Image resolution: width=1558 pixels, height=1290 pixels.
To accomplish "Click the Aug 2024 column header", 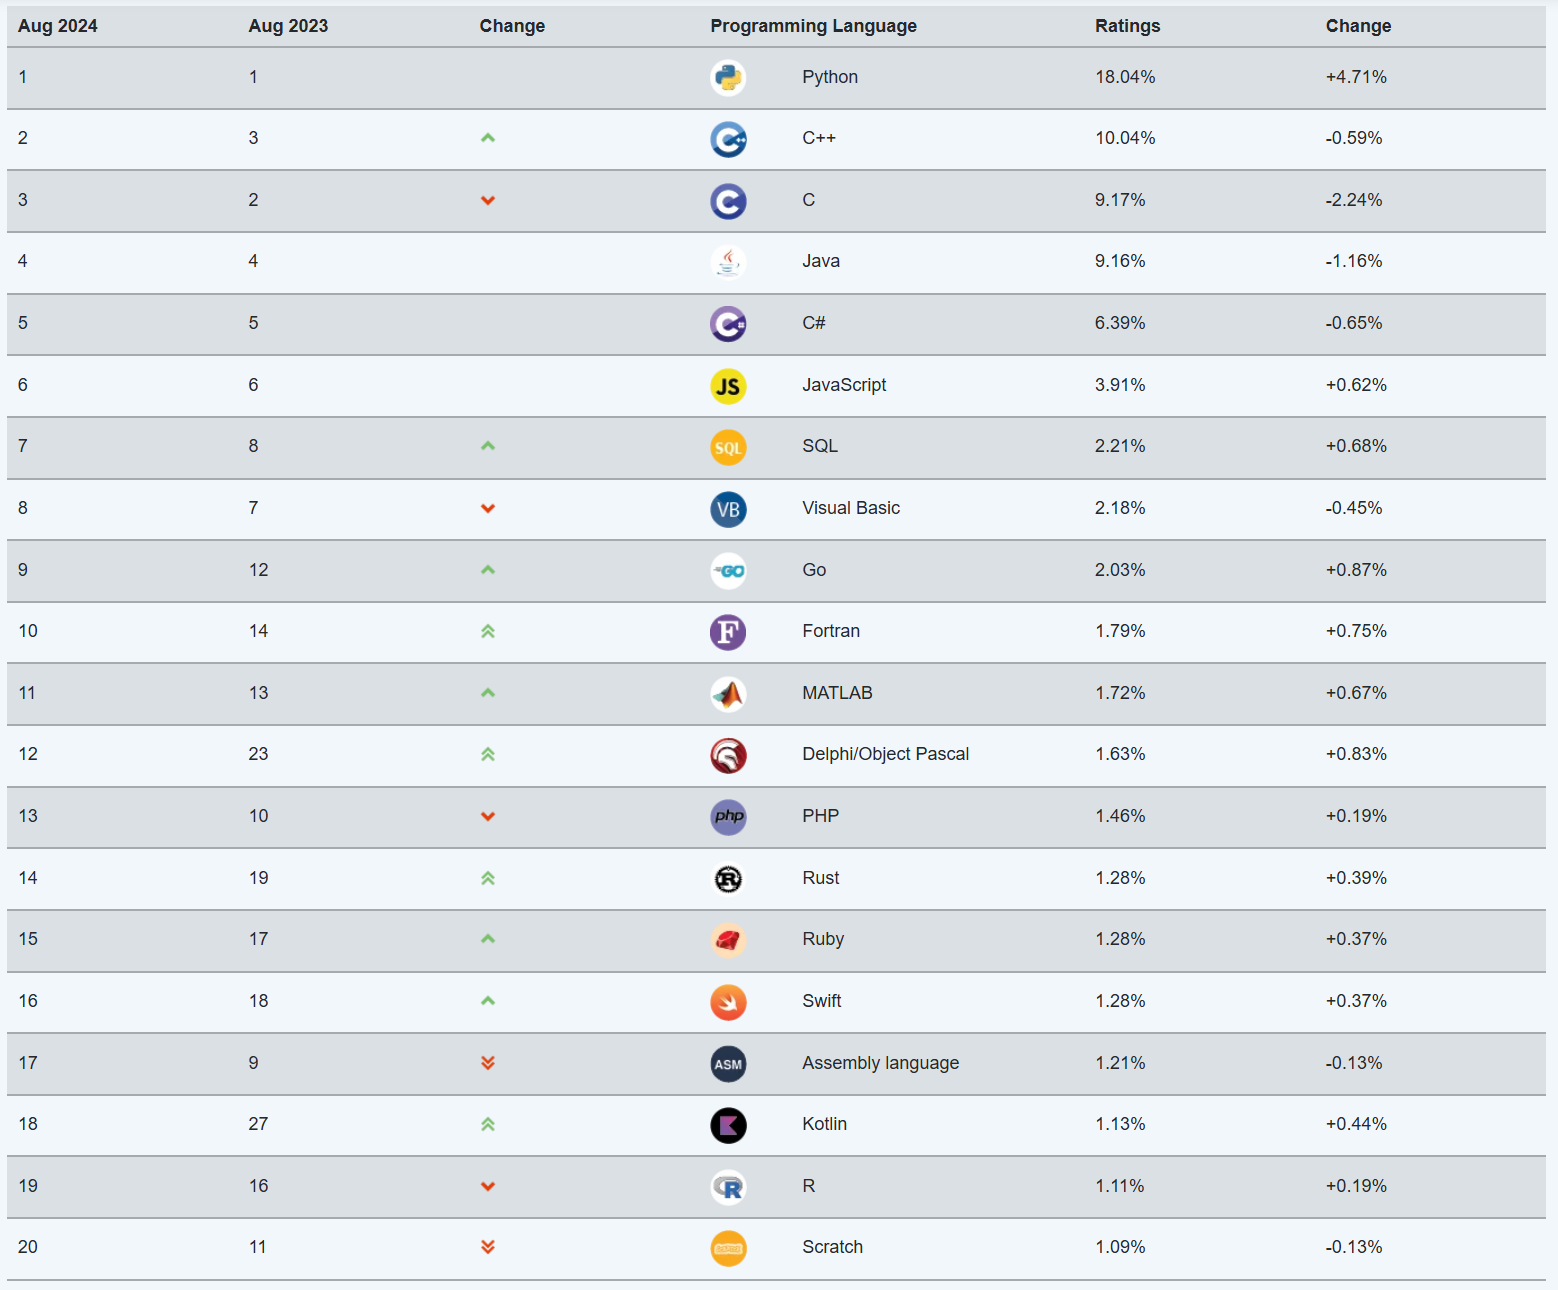I will 58,26.
